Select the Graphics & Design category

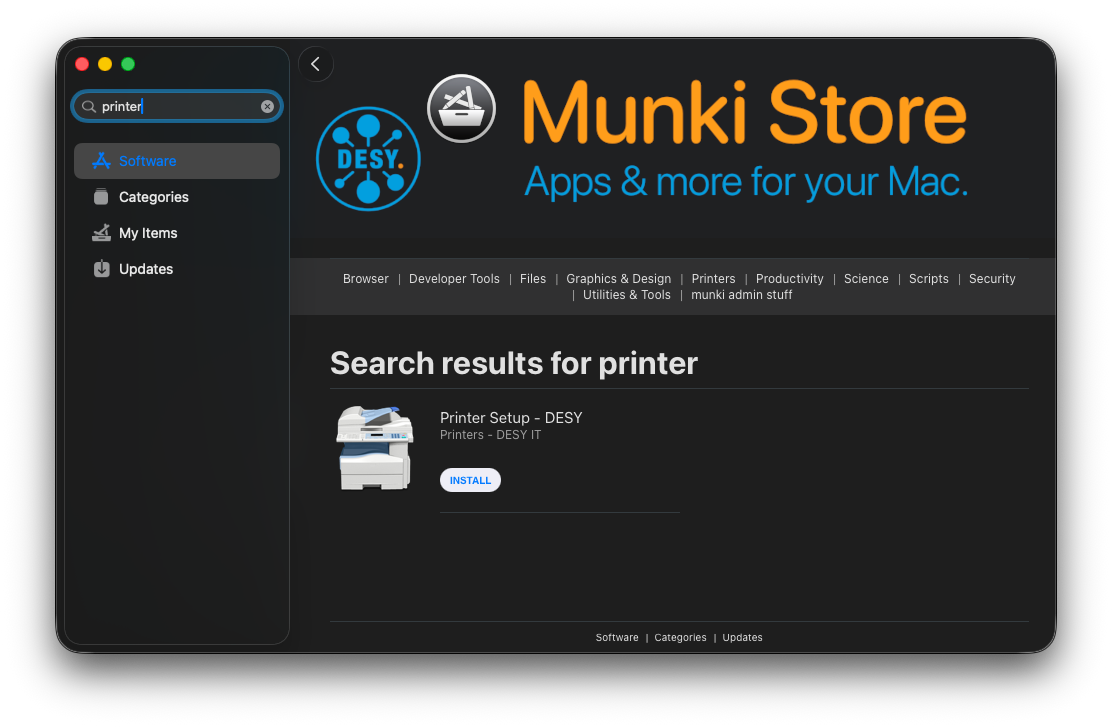point(618,279)
